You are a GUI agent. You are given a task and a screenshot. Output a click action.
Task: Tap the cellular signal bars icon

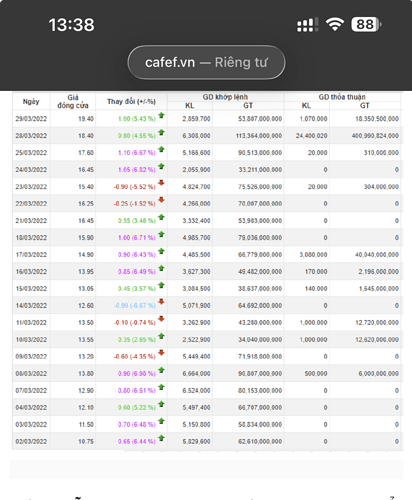[307, 25]
